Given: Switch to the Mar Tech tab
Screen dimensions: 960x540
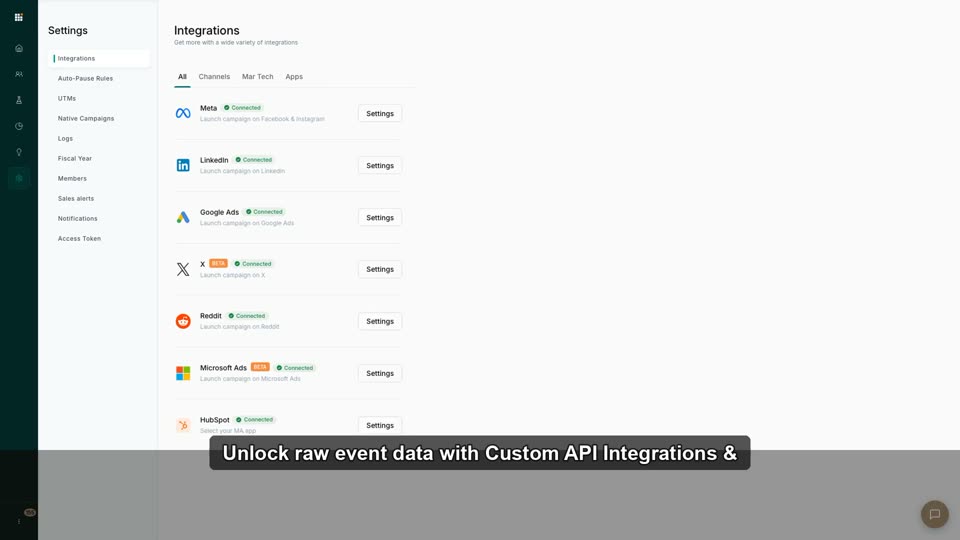Looking at the screenshot, I should 258,77.
